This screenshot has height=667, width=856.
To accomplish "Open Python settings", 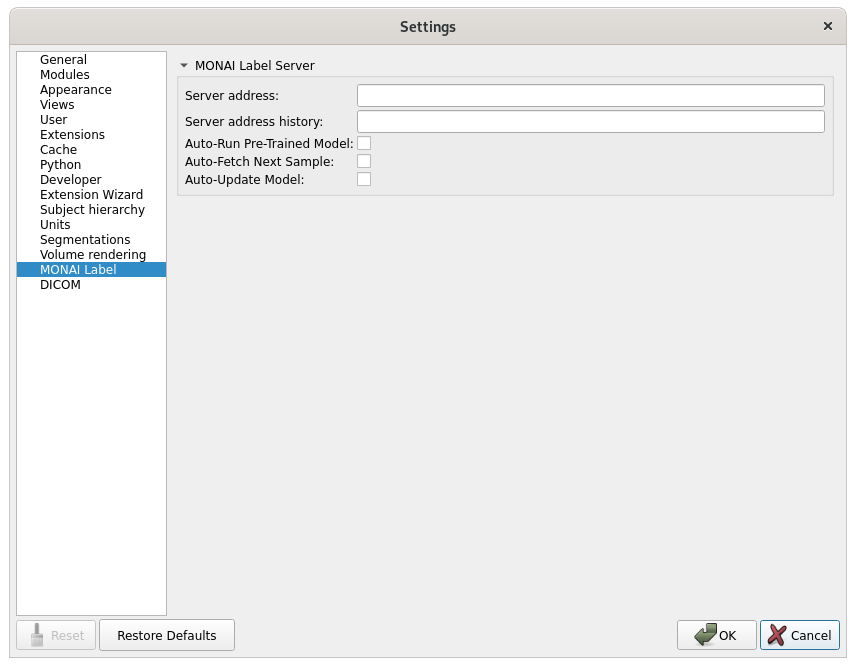I will point(92,165).
